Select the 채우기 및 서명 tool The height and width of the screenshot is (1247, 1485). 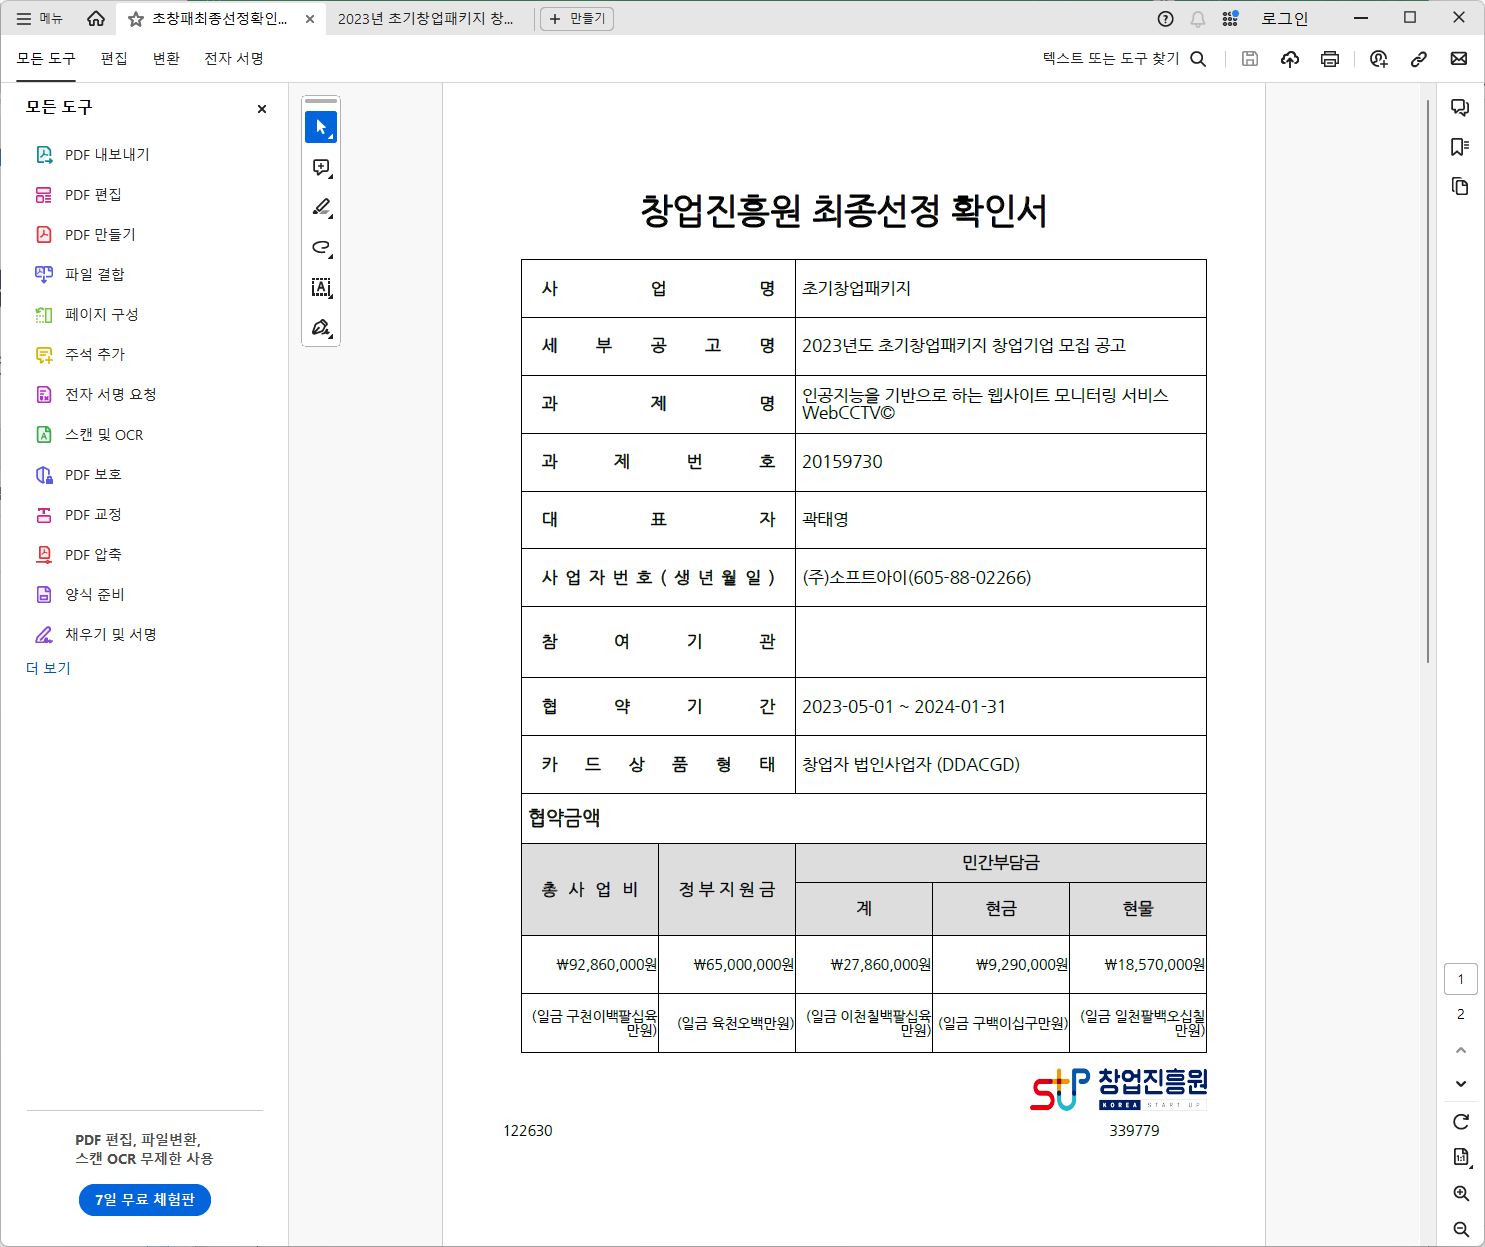point(108,634)
